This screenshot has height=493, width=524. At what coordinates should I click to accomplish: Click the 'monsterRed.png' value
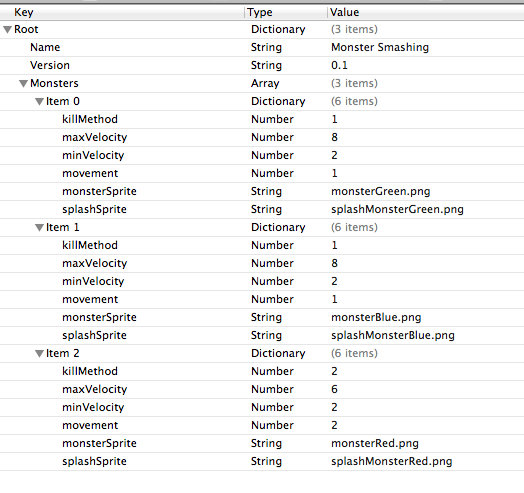tap(375, 444)
